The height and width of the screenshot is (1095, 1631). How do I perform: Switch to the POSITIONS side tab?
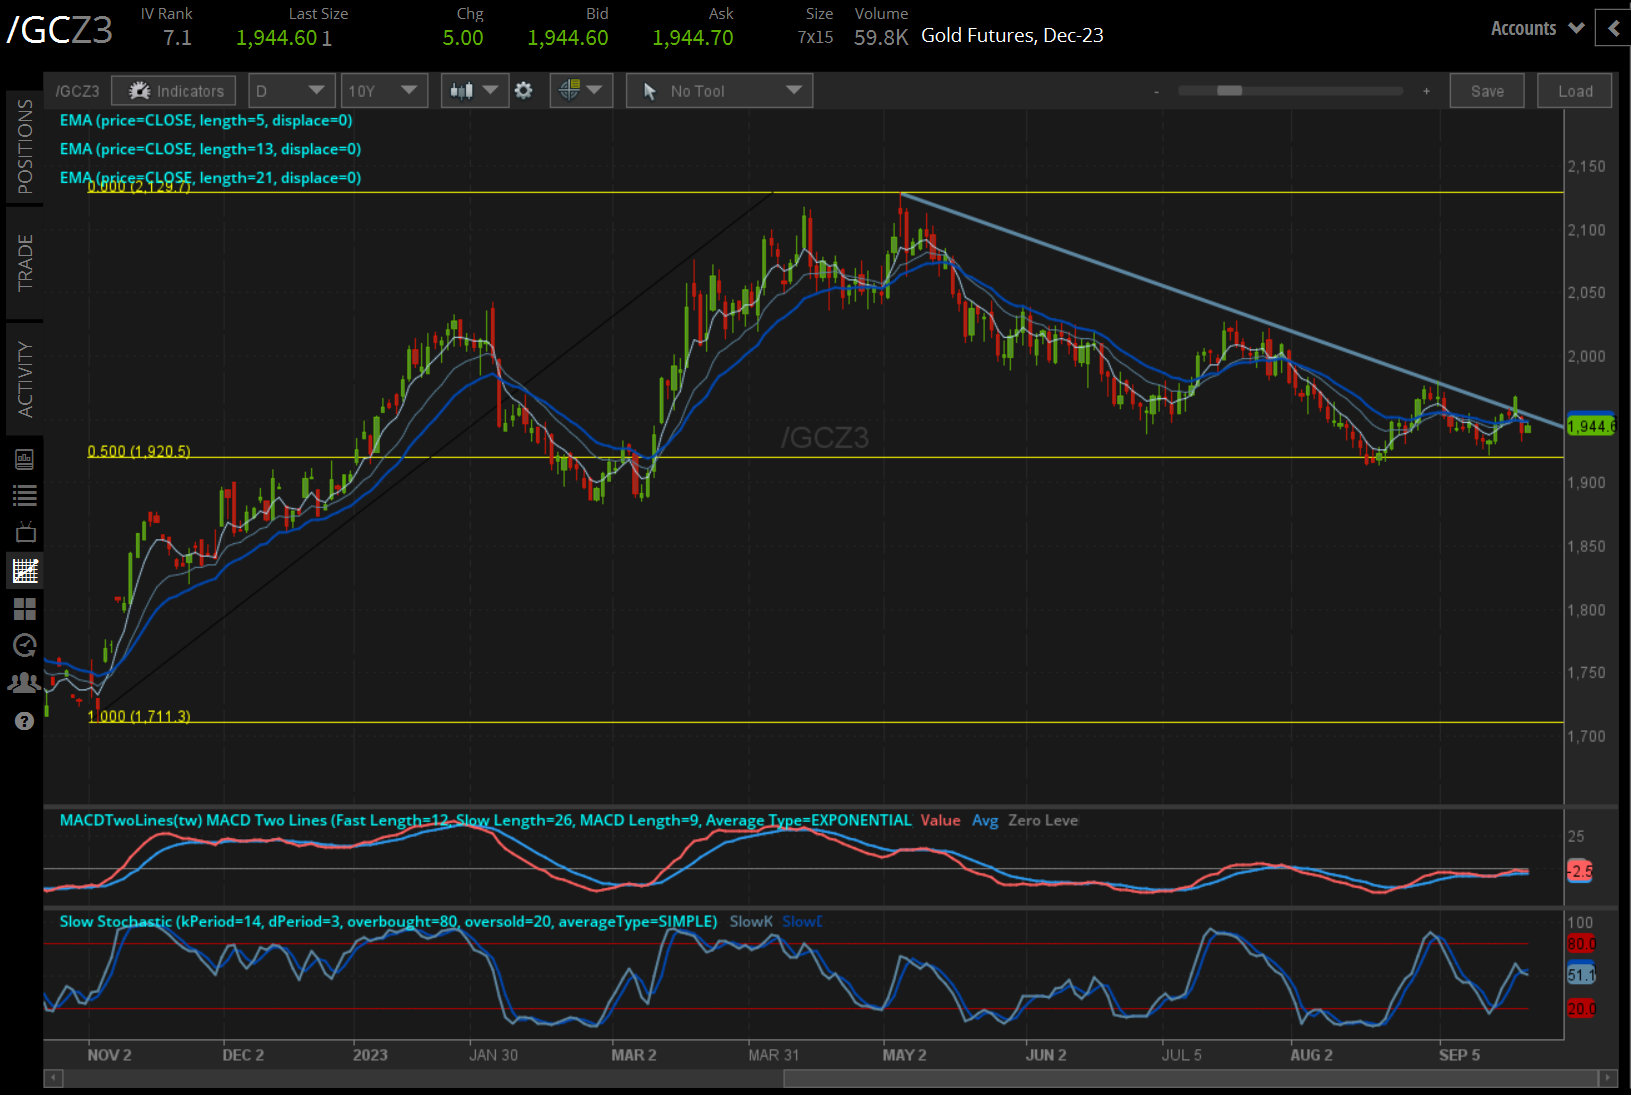click(25, 146)
